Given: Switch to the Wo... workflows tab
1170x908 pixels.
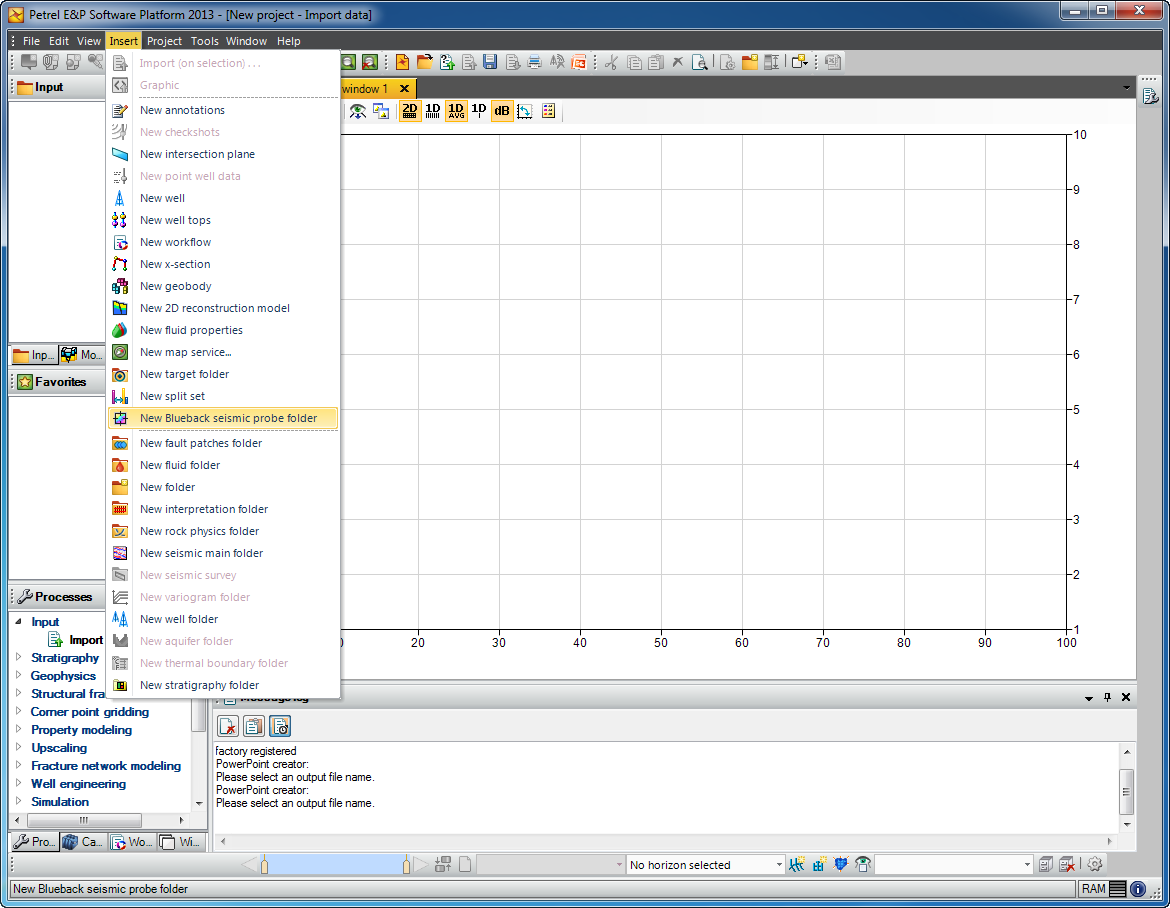Looking at the screenshot, I should (131, 842).
